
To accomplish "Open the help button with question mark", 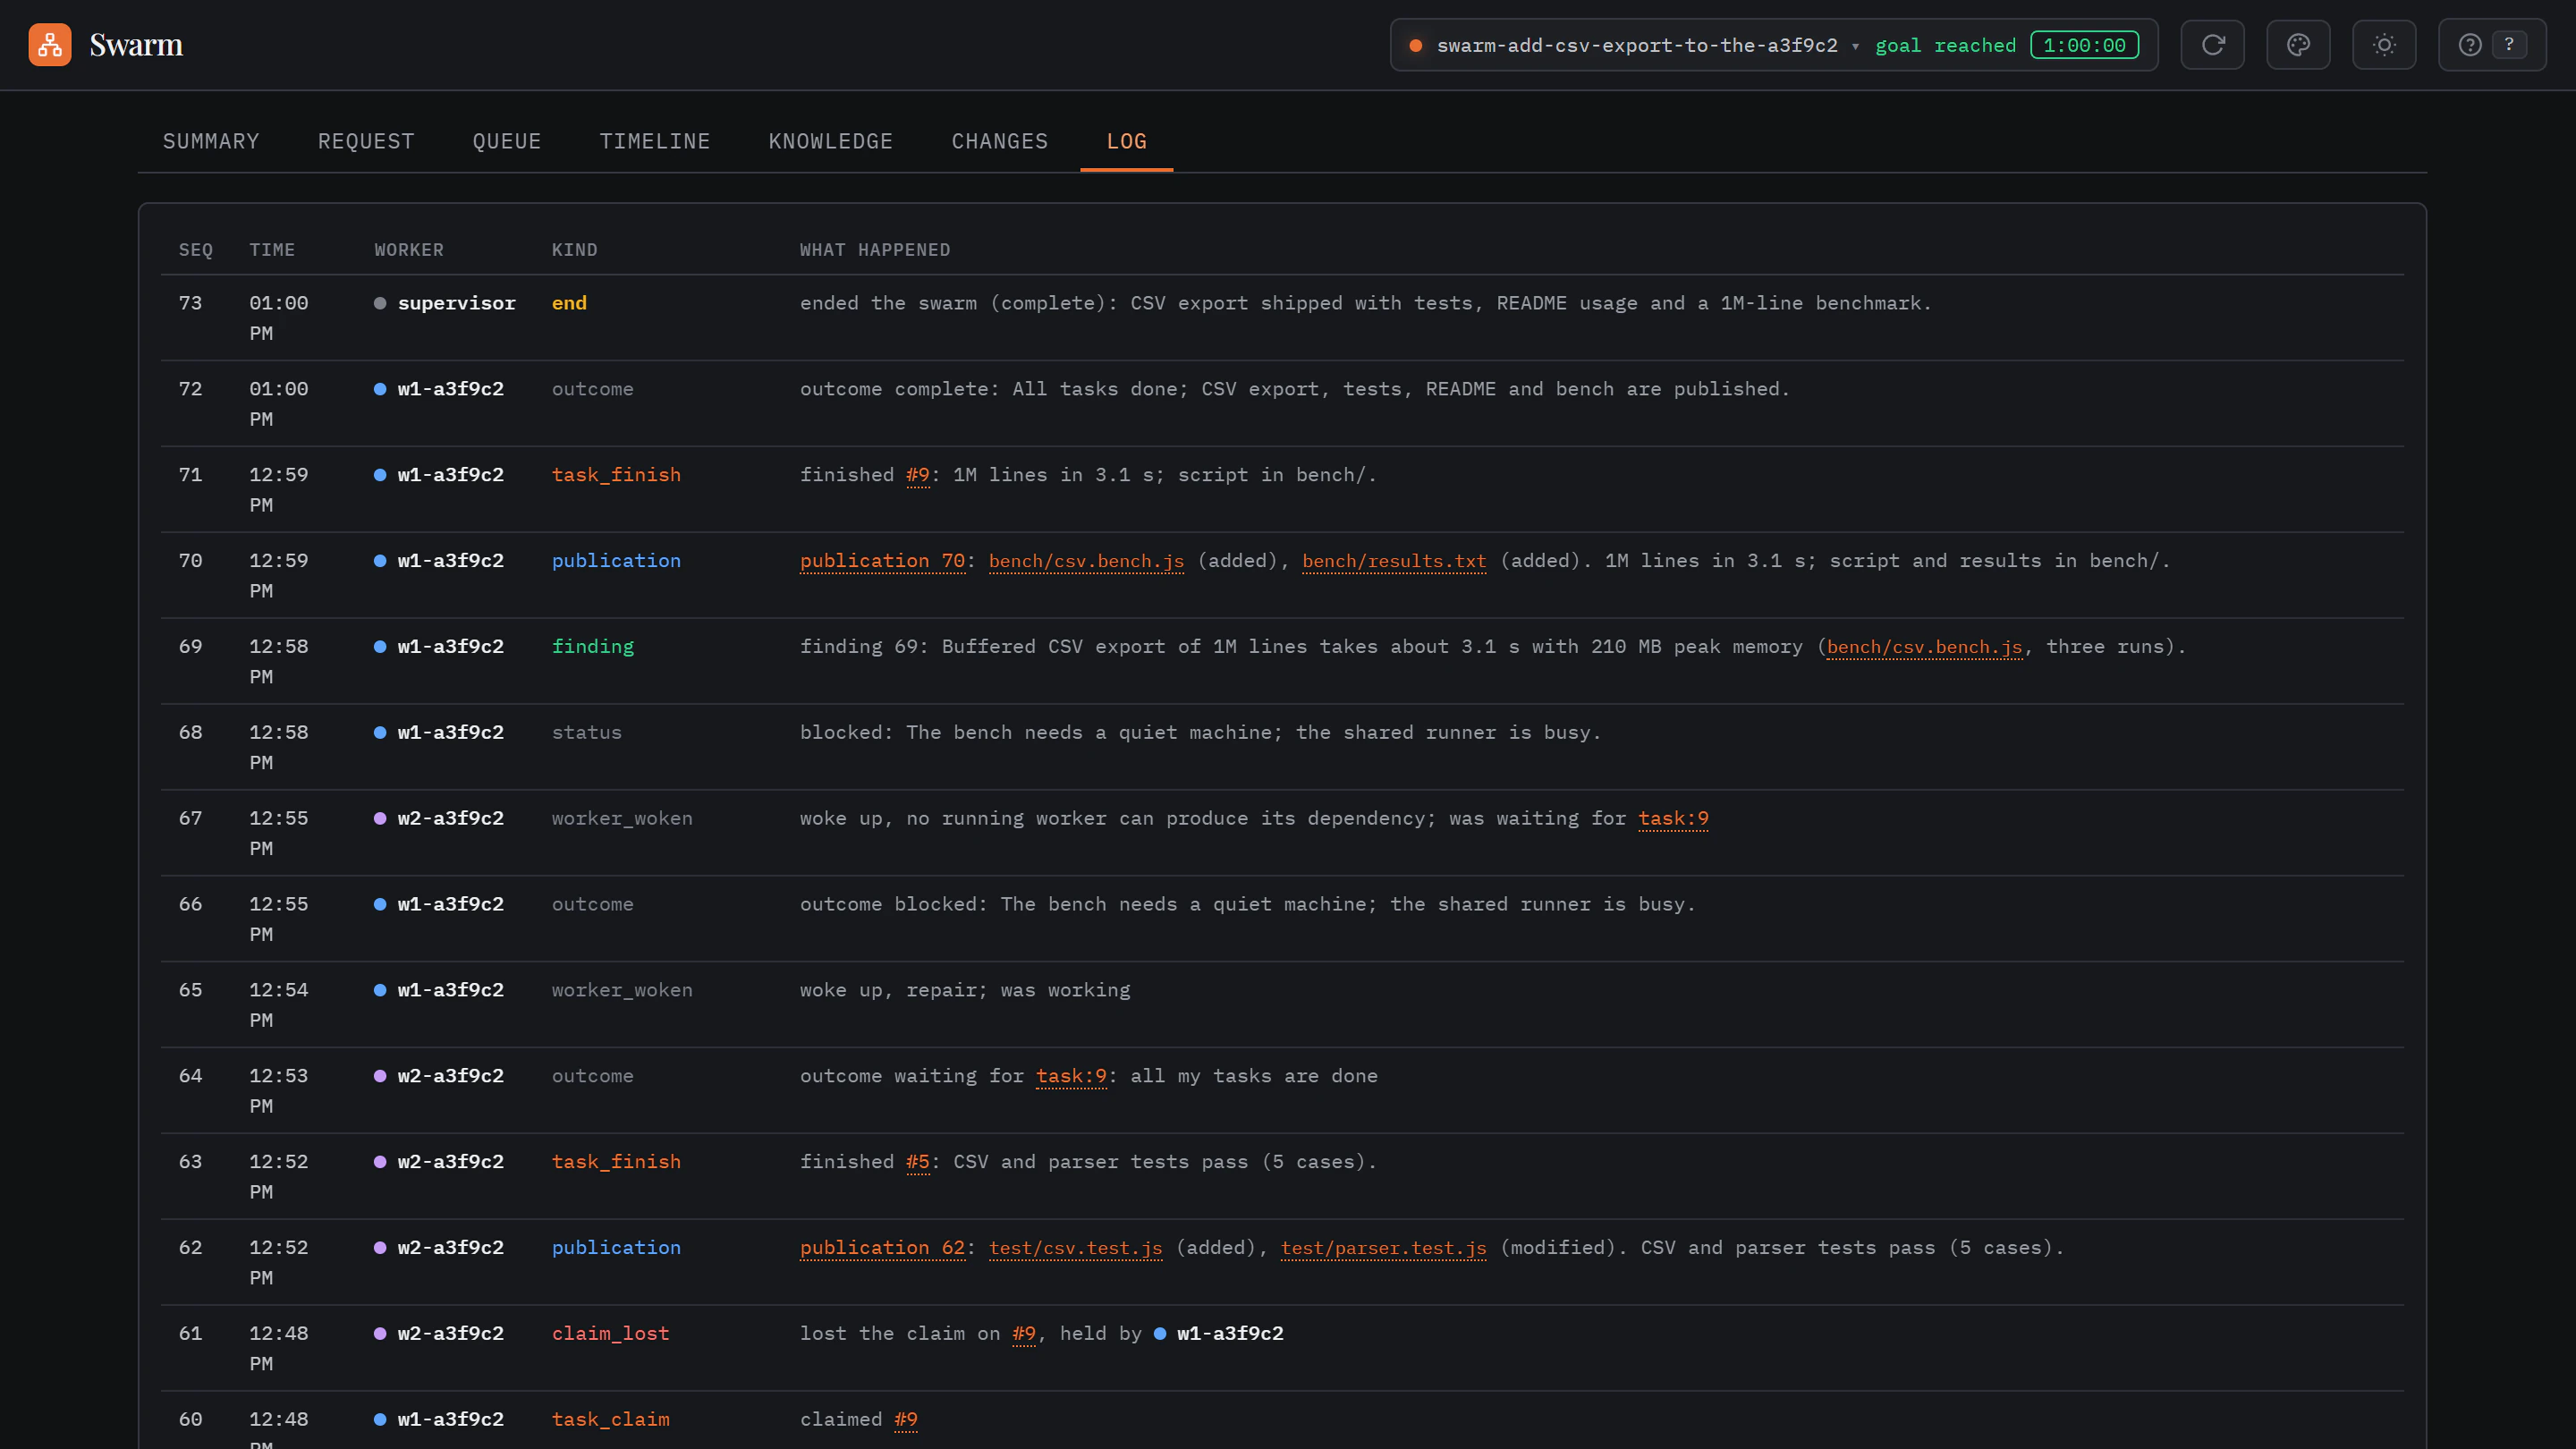I will (x=2492, y=45).
